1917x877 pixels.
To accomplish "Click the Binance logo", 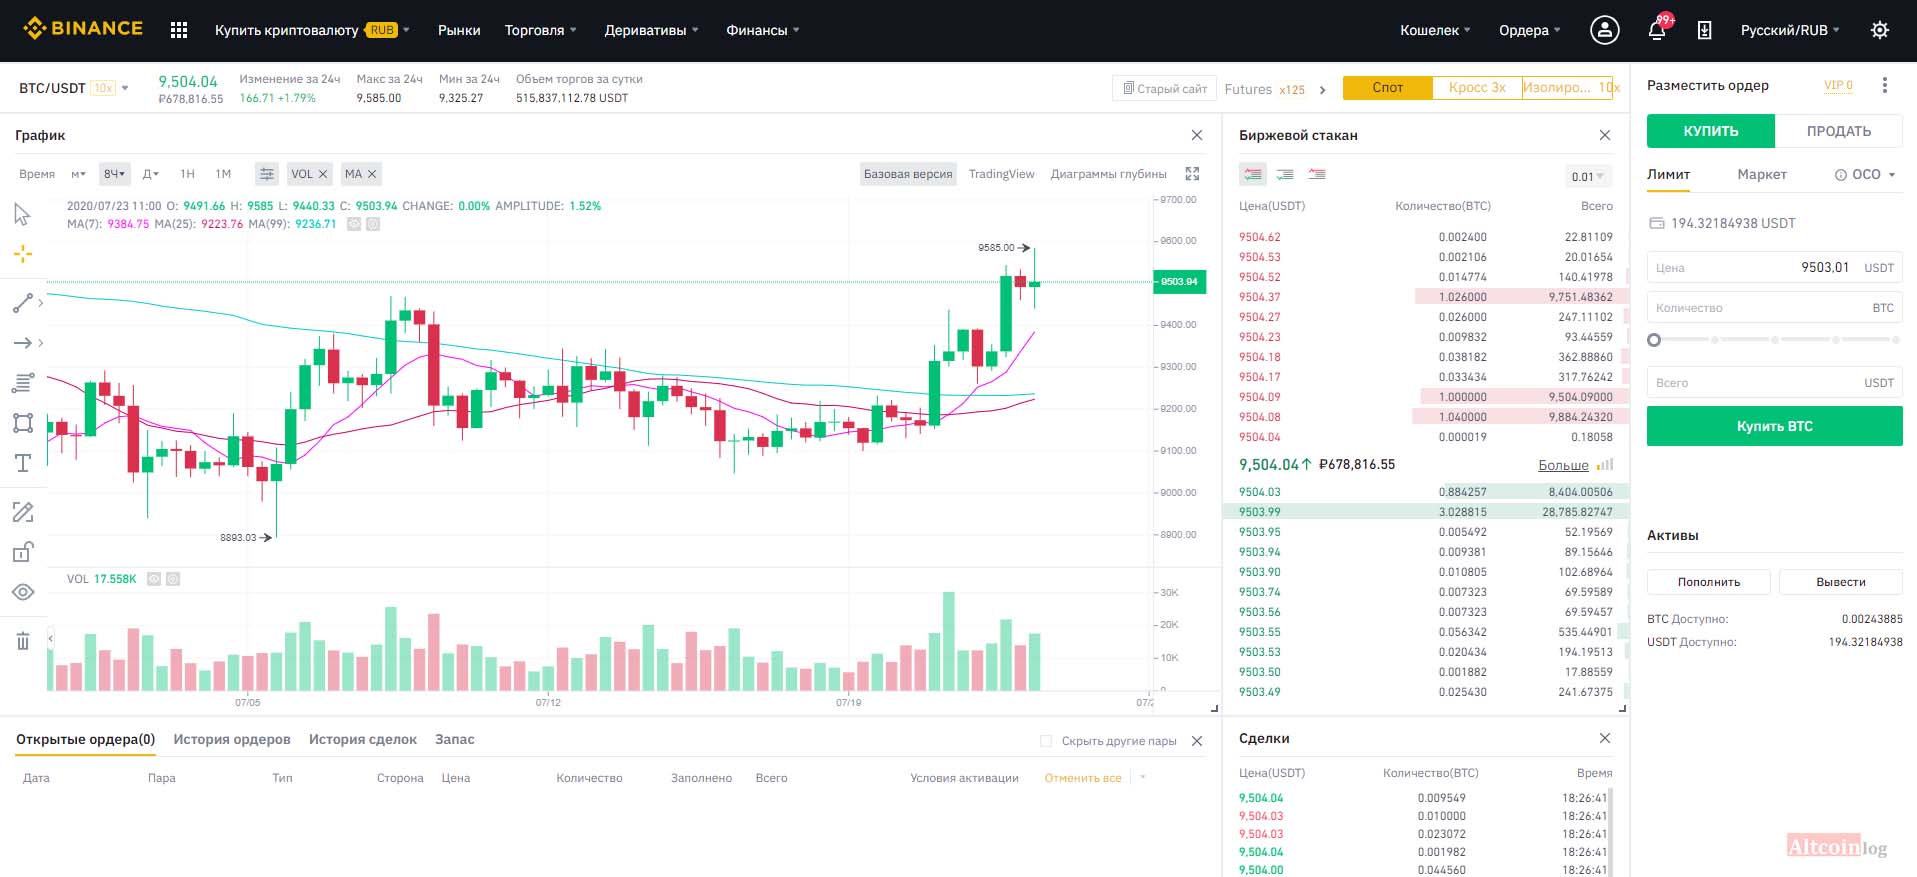I will [x=83, y=29].
